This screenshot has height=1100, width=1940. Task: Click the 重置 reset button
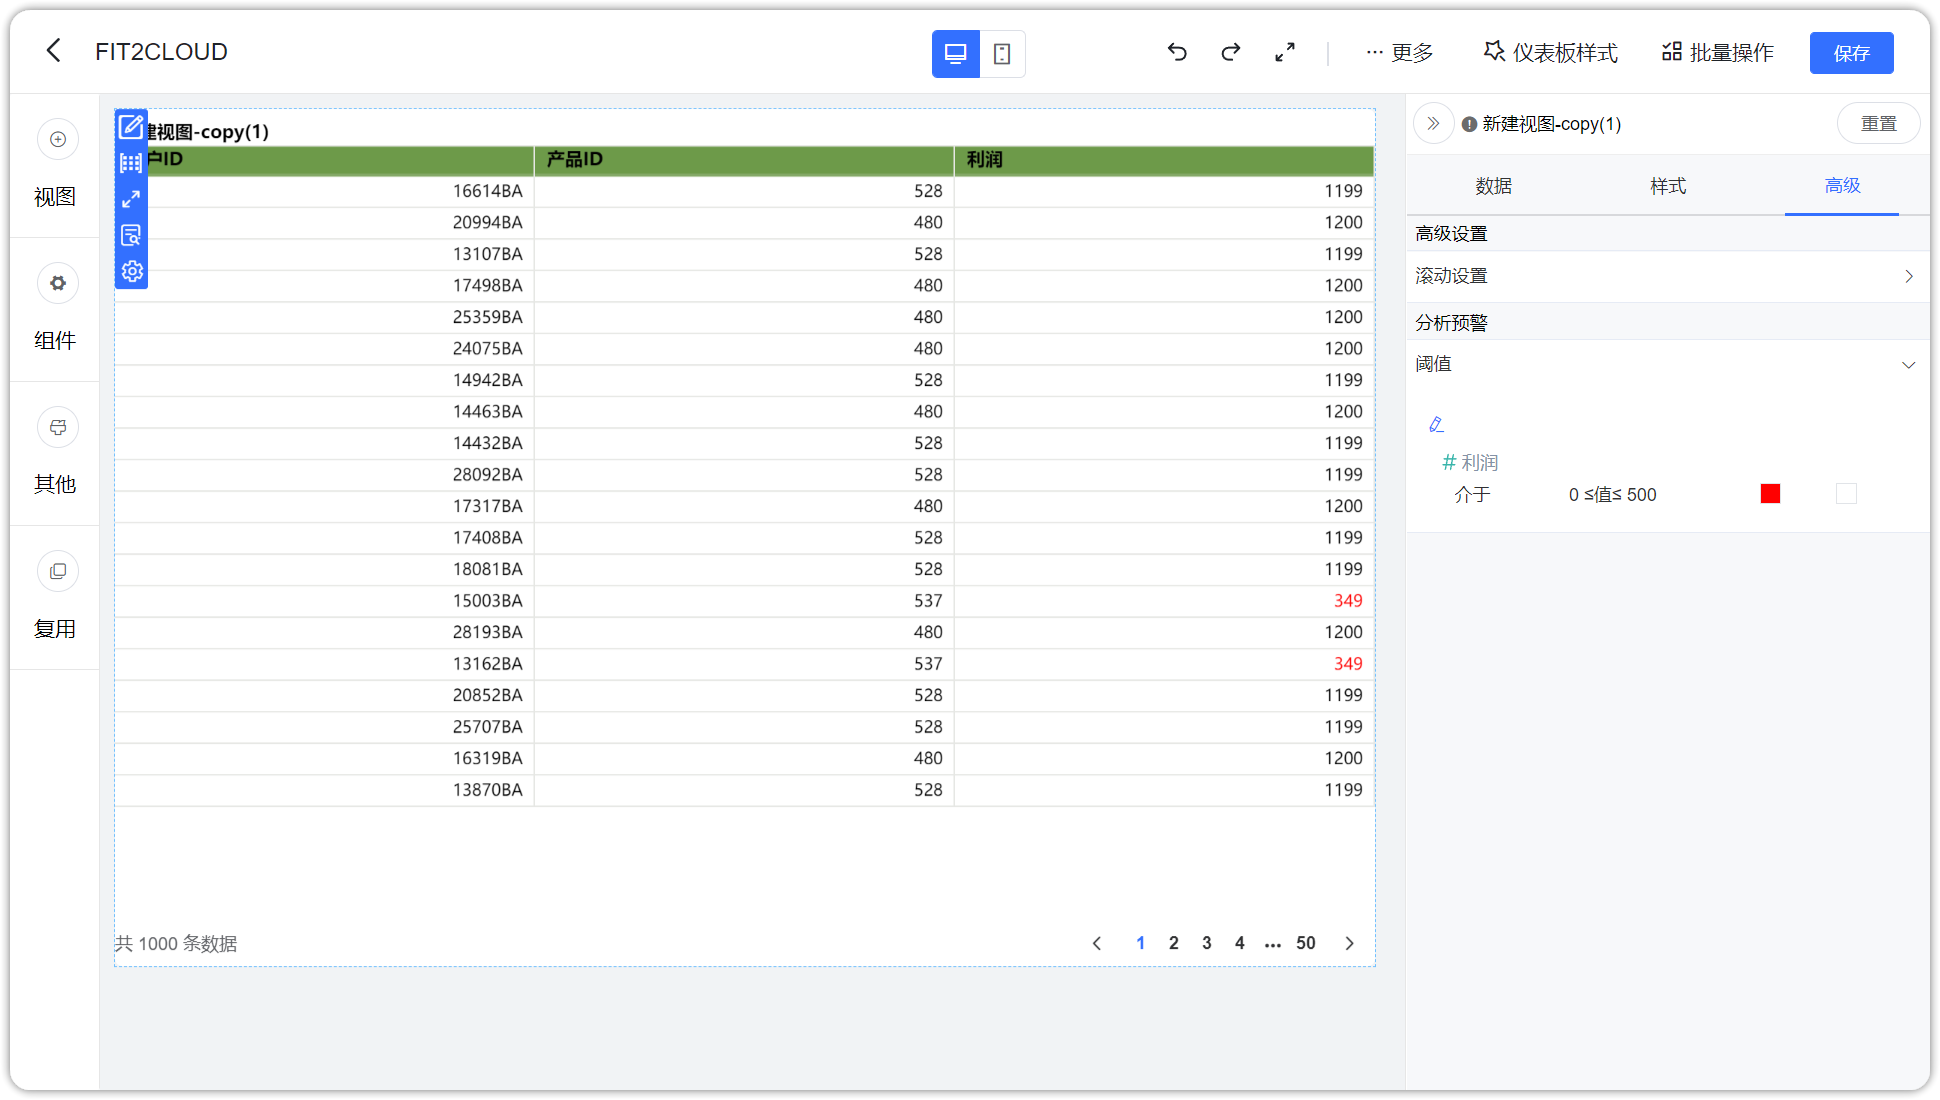pyautogui.click(x=1878, y=123)
